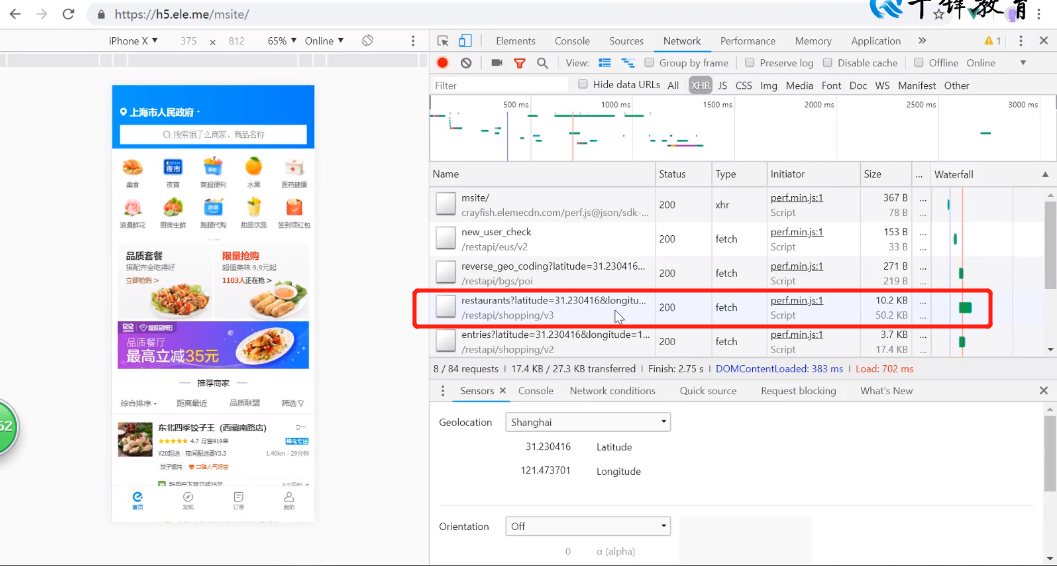Stop recording the network log
The width and height of the screenshot is (1057, 566).
442,63
